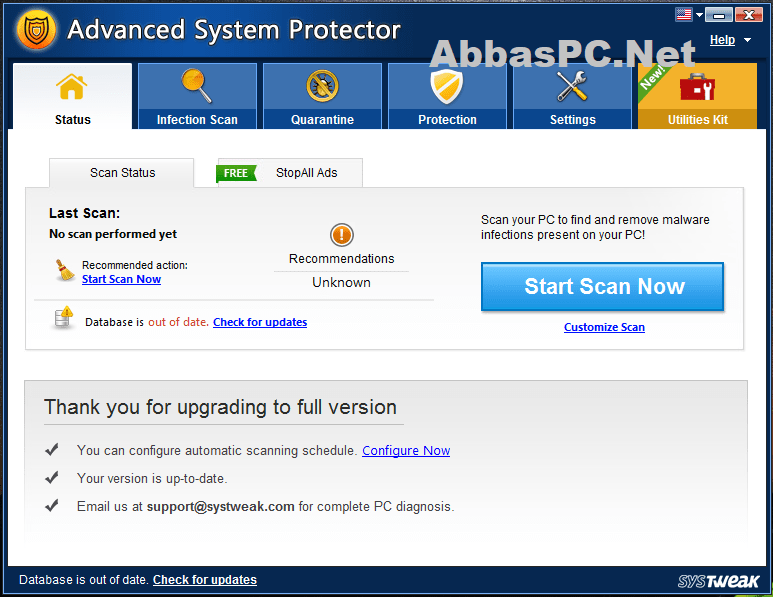Click the Status home icon
Screen dimensions: 773x597
tap(72, 86)
